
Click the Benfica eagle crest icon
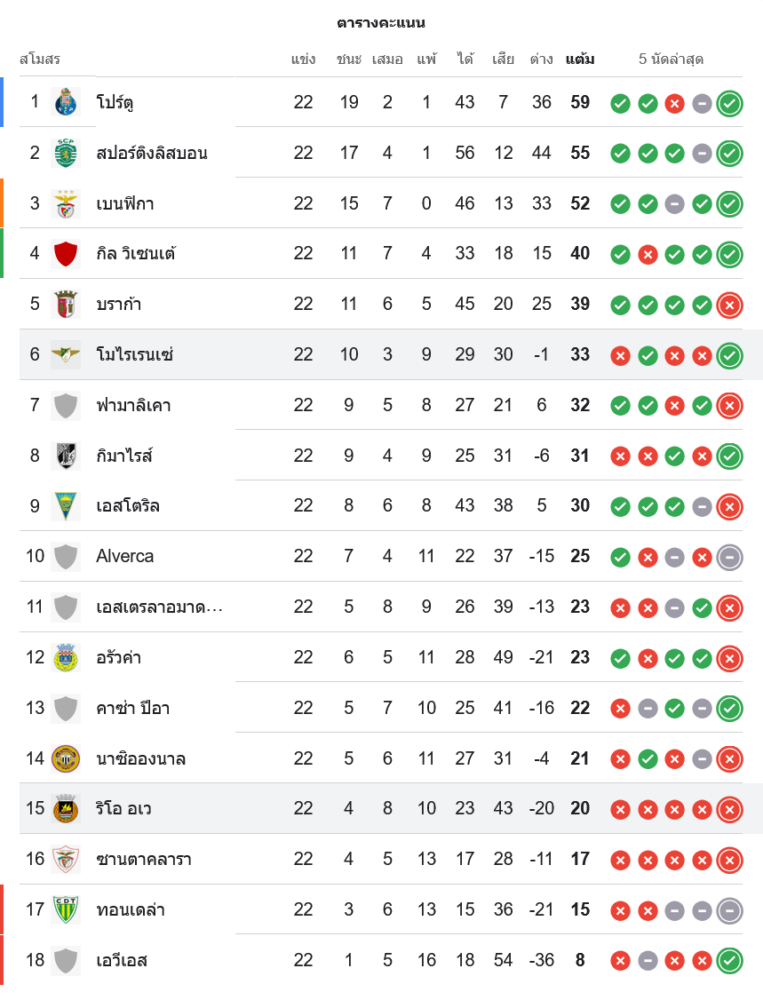click(x=66, y=203)
